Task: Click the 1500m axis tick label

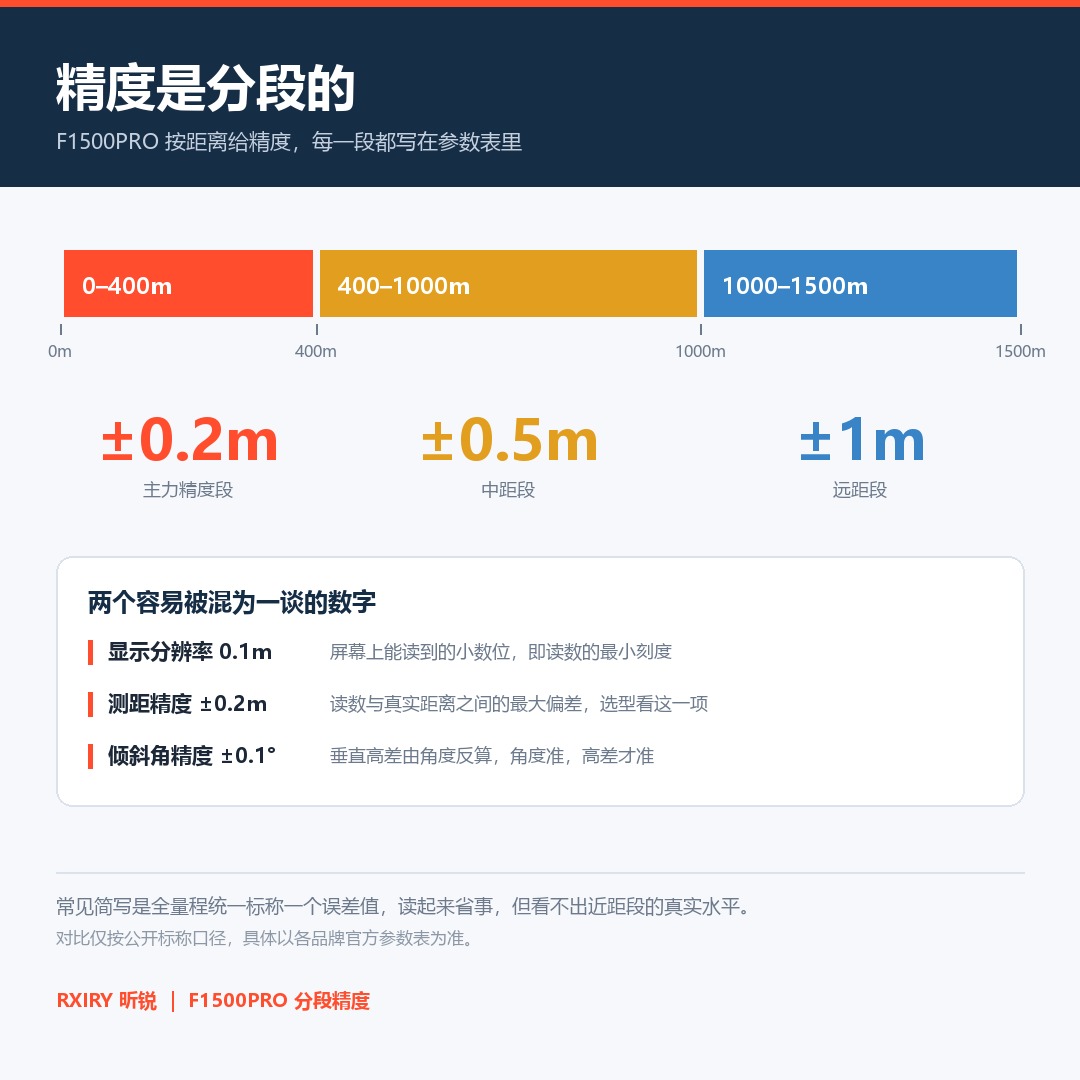Action: coord(1020,351)
